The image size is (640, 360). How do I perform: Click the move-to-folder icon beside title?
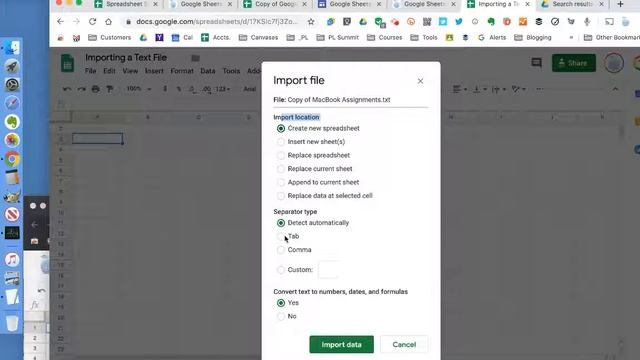pyautogui.click(x=196, y=58)
